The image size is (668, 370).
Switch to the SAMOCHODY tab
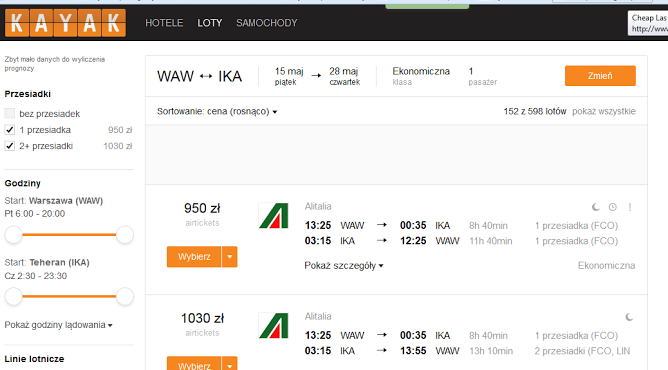tap(267, 23)
